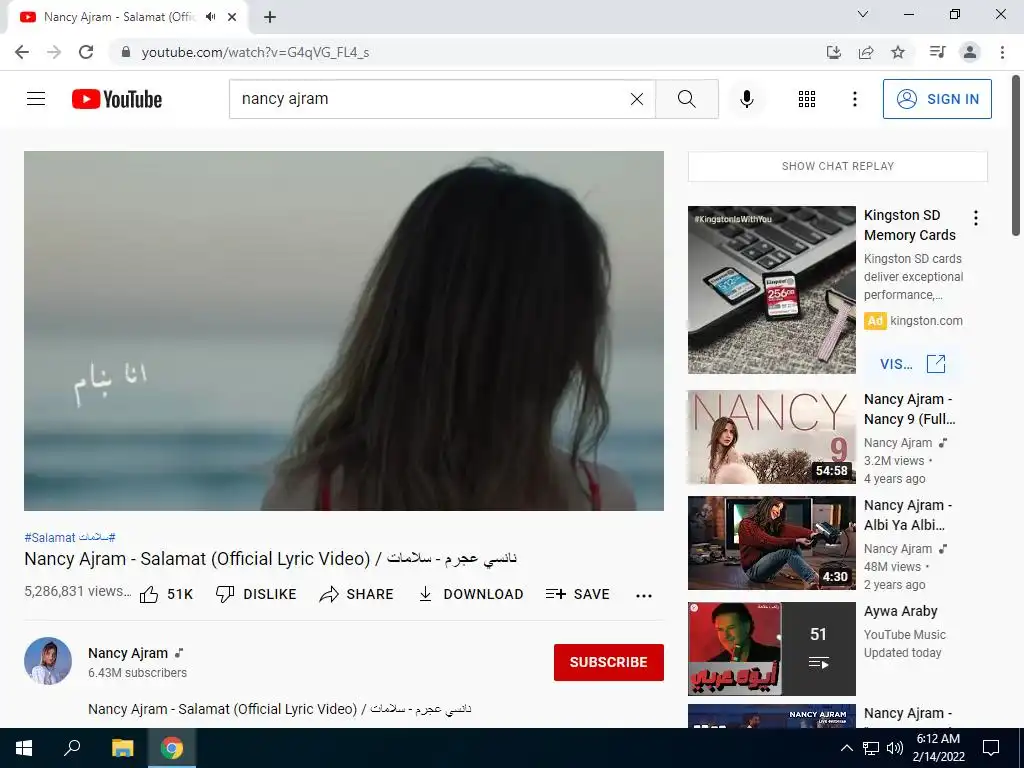
Task: Click the video player to pause
Action: tap(344, 330)
